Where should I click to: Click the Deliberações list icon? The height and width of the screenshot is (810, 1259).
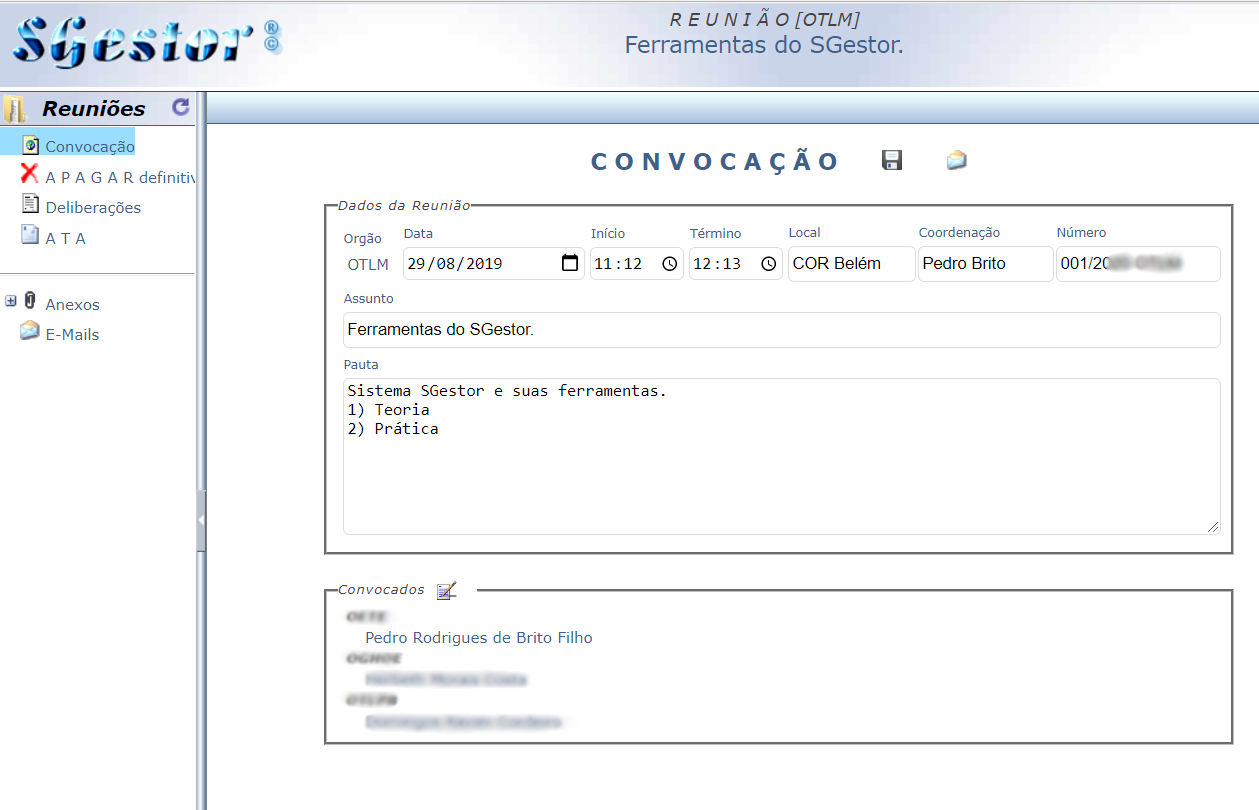coord(30,205)
